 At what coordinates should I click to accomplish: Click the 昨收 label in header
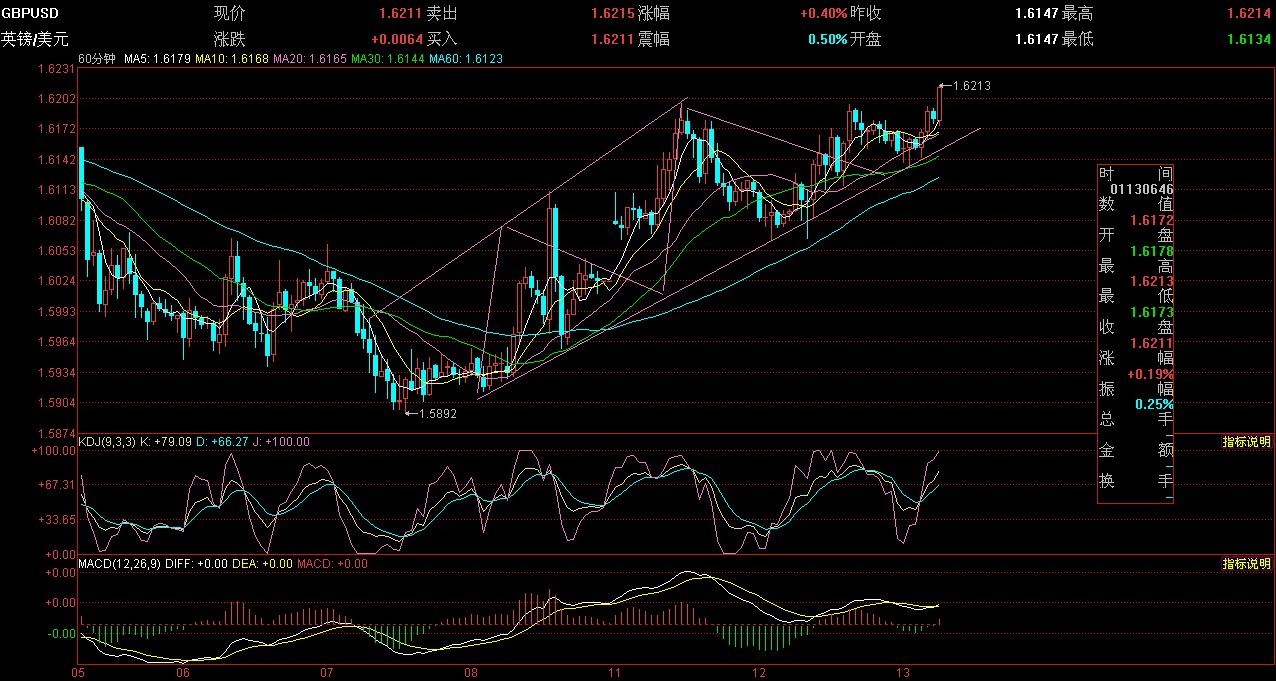tap(865, 15)
